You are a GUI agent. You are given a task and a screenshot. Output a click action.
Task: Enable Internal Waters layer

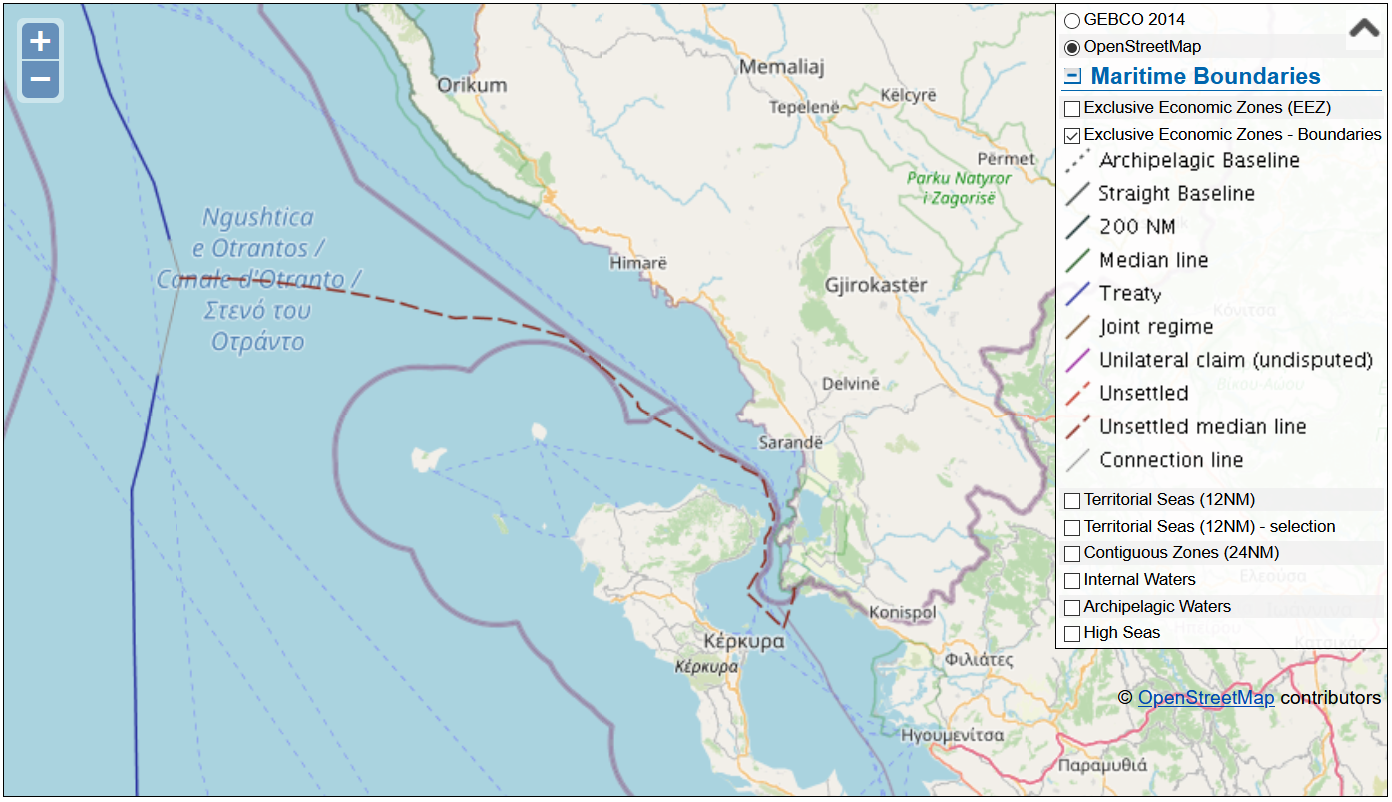tap(1072, 580)
